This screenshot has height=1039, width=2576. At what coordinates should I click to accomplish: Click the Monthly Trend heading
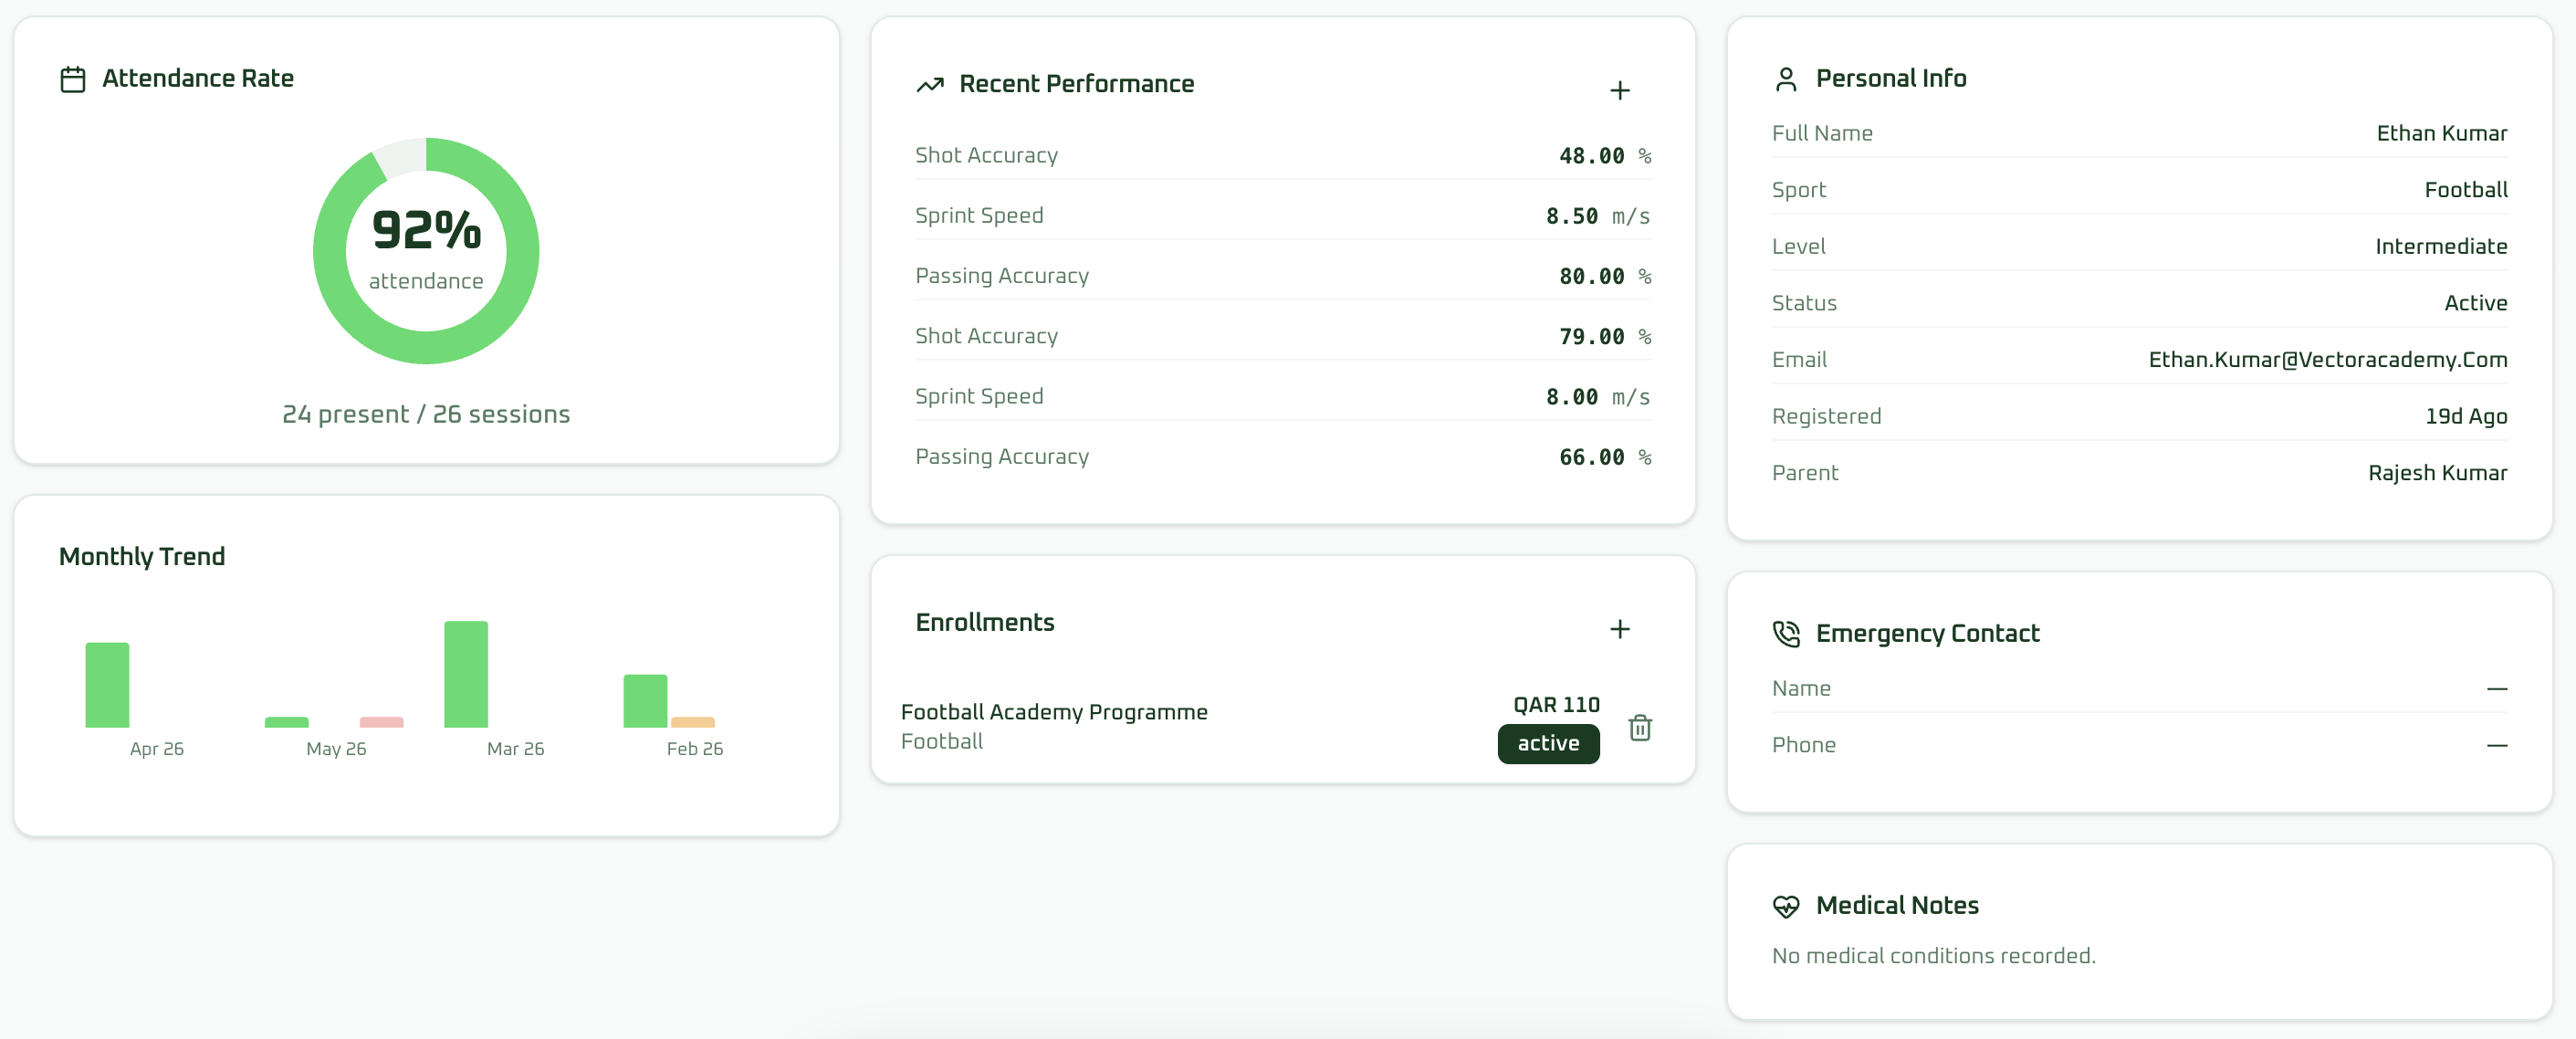pyautogui.click(x=142, y=557)
